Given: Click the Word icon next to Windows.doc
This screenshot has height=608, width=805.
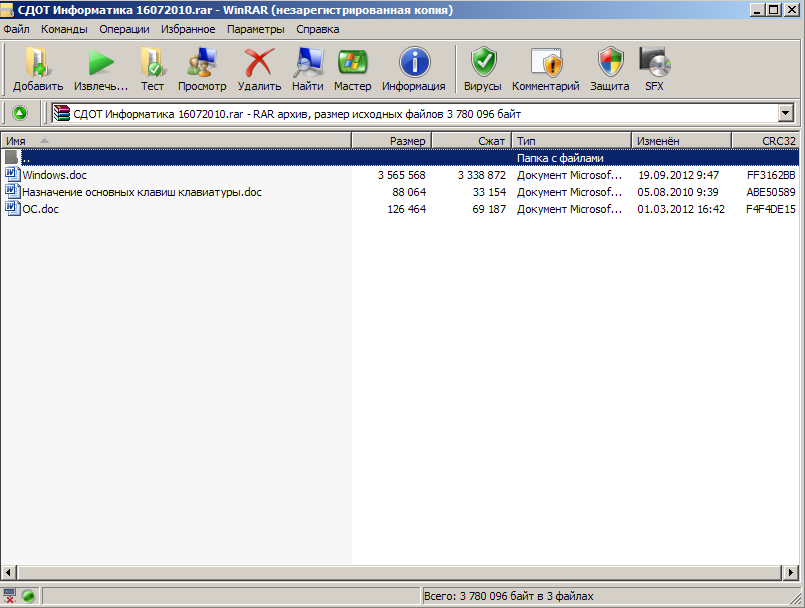Looking at the screenshot, I should coord(12,174).
